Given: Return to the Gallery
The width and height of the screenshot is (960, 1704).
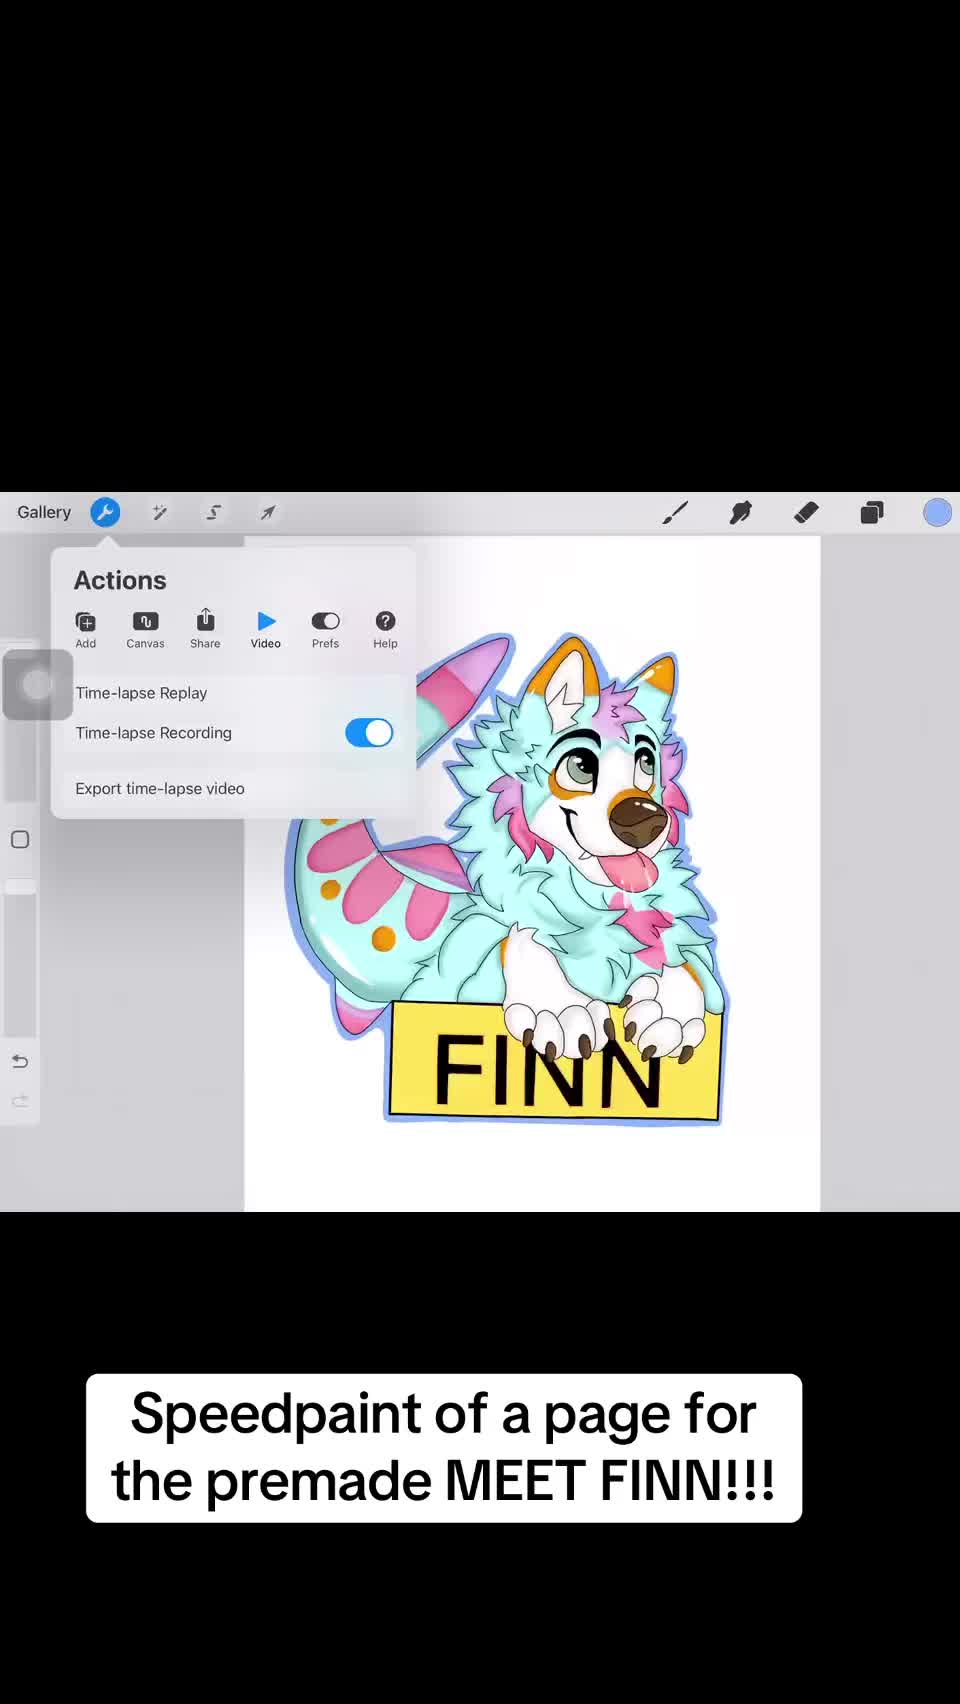Looking at the screenshot, I should (x=44, y=512).
